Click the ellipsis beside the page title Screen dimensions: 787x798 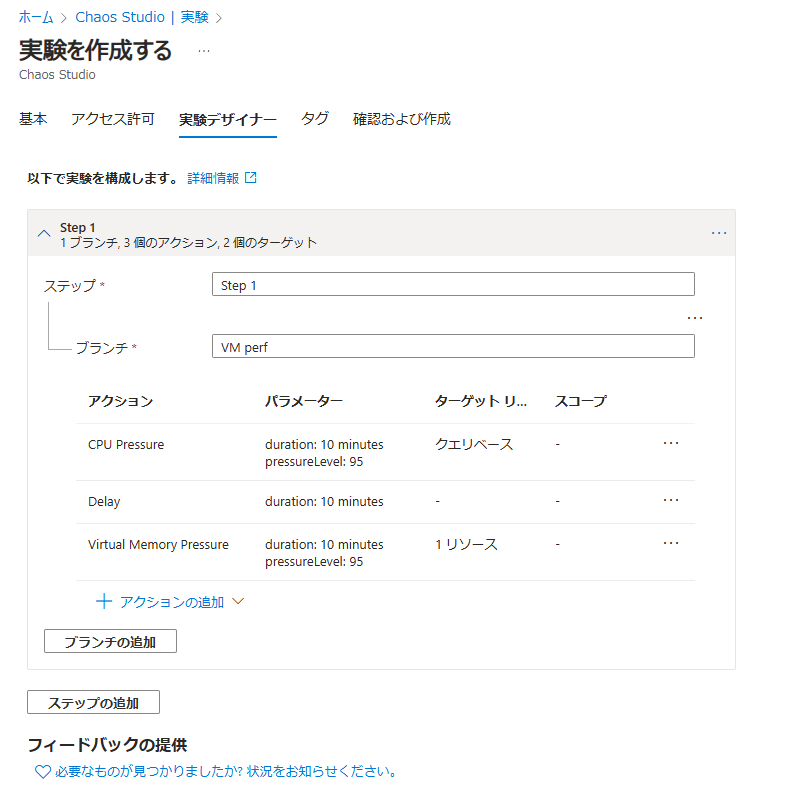(204, 51)
